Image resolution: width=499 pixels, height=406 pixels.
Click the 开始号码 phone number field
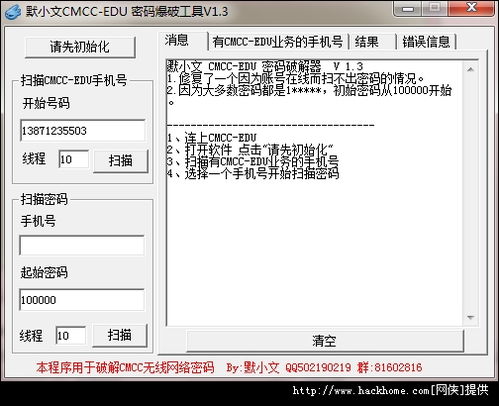83,130
